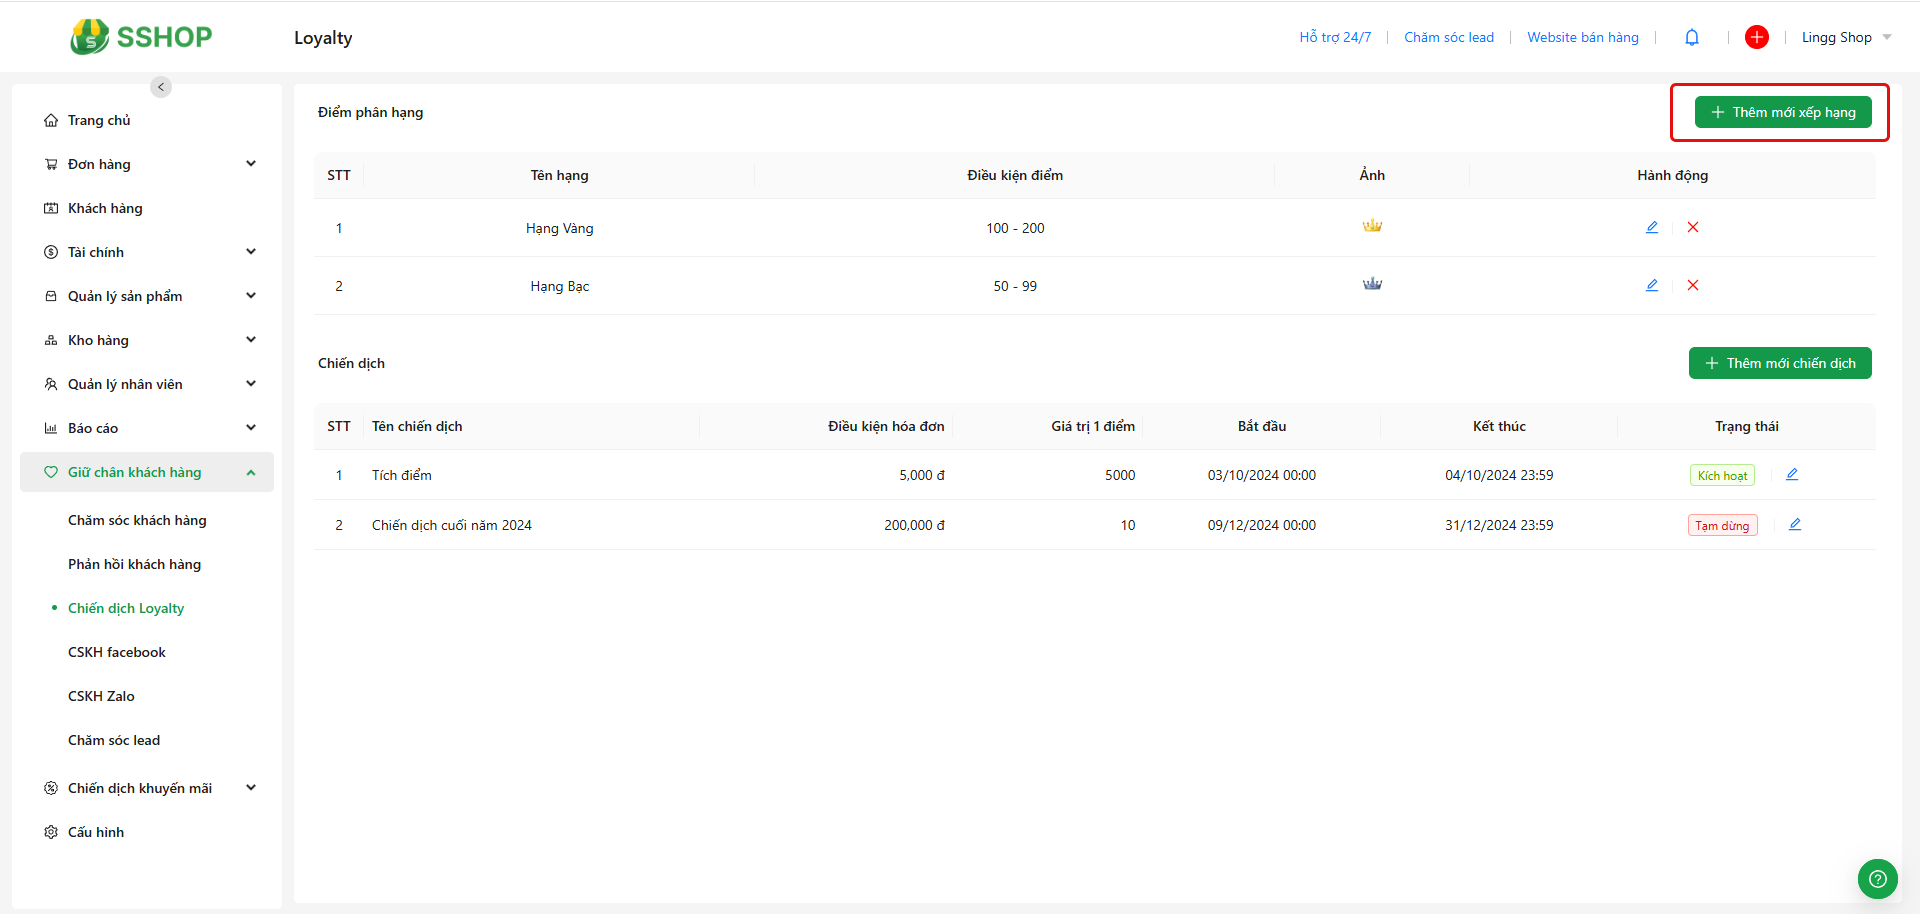Edit Chiến dịch cuối năm 2024 campaign

tap(1795, 525)
